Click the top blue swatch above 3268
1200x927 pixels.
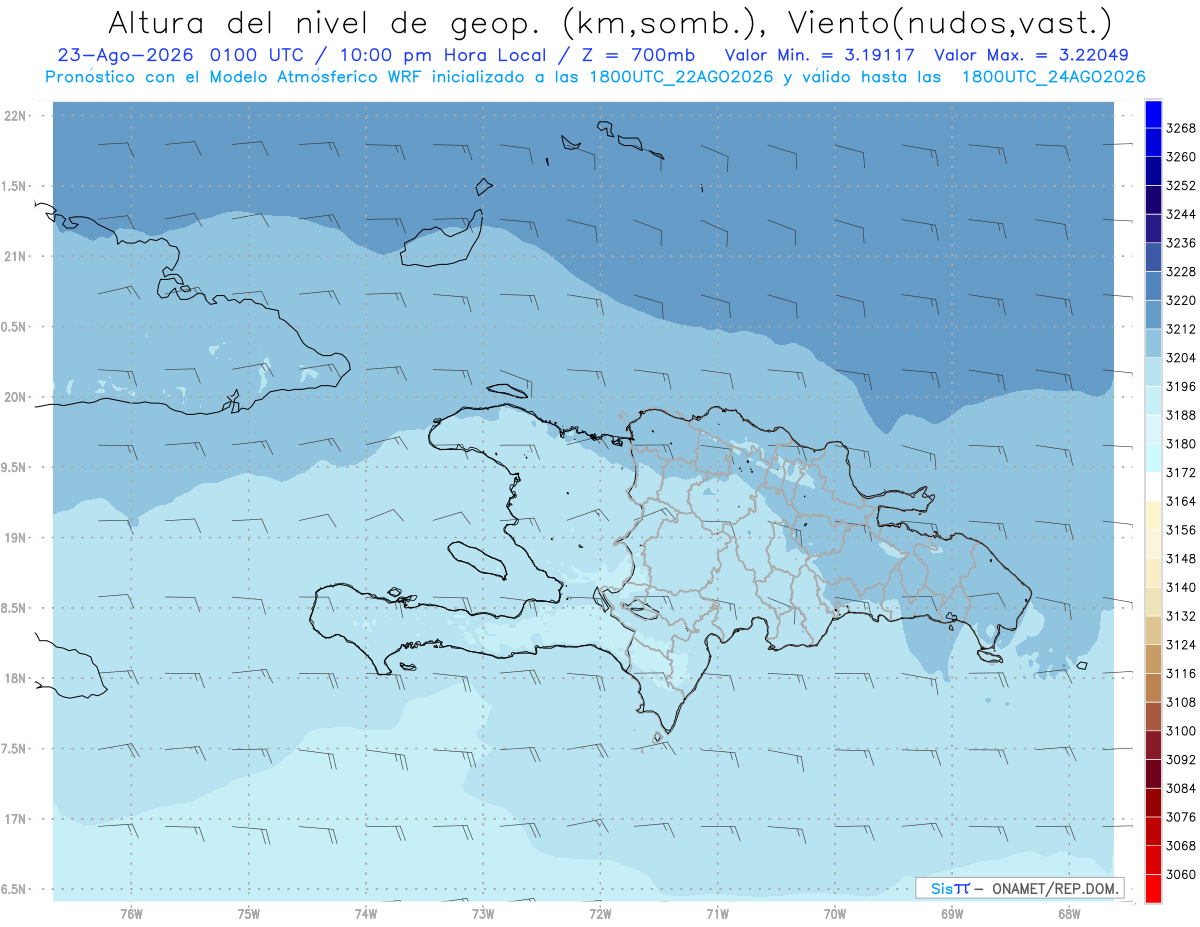[1152, 113]
